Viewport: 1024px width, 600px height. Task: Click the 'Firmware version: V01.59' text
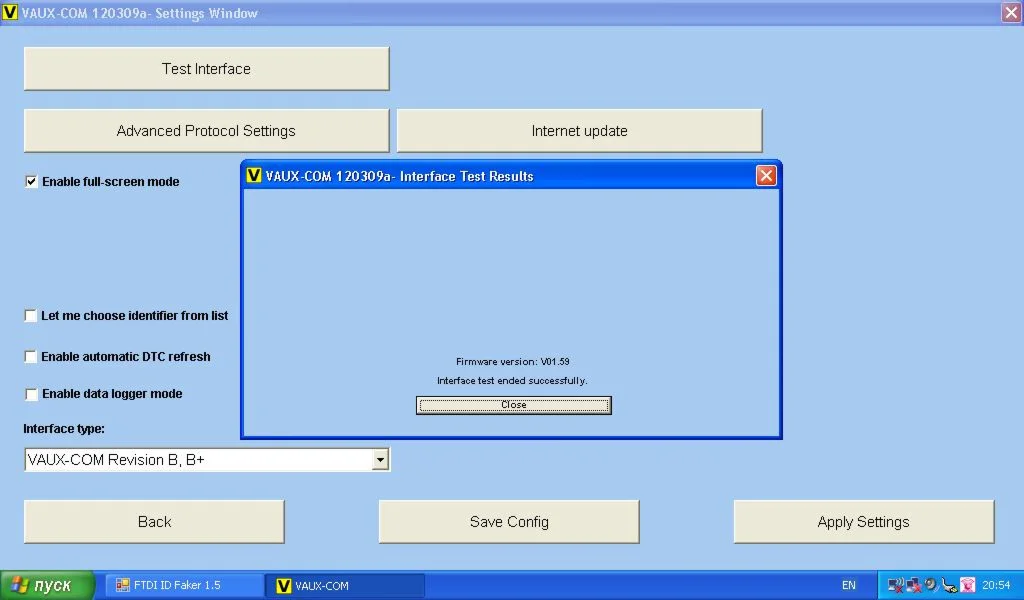click(x=513, y=361)
